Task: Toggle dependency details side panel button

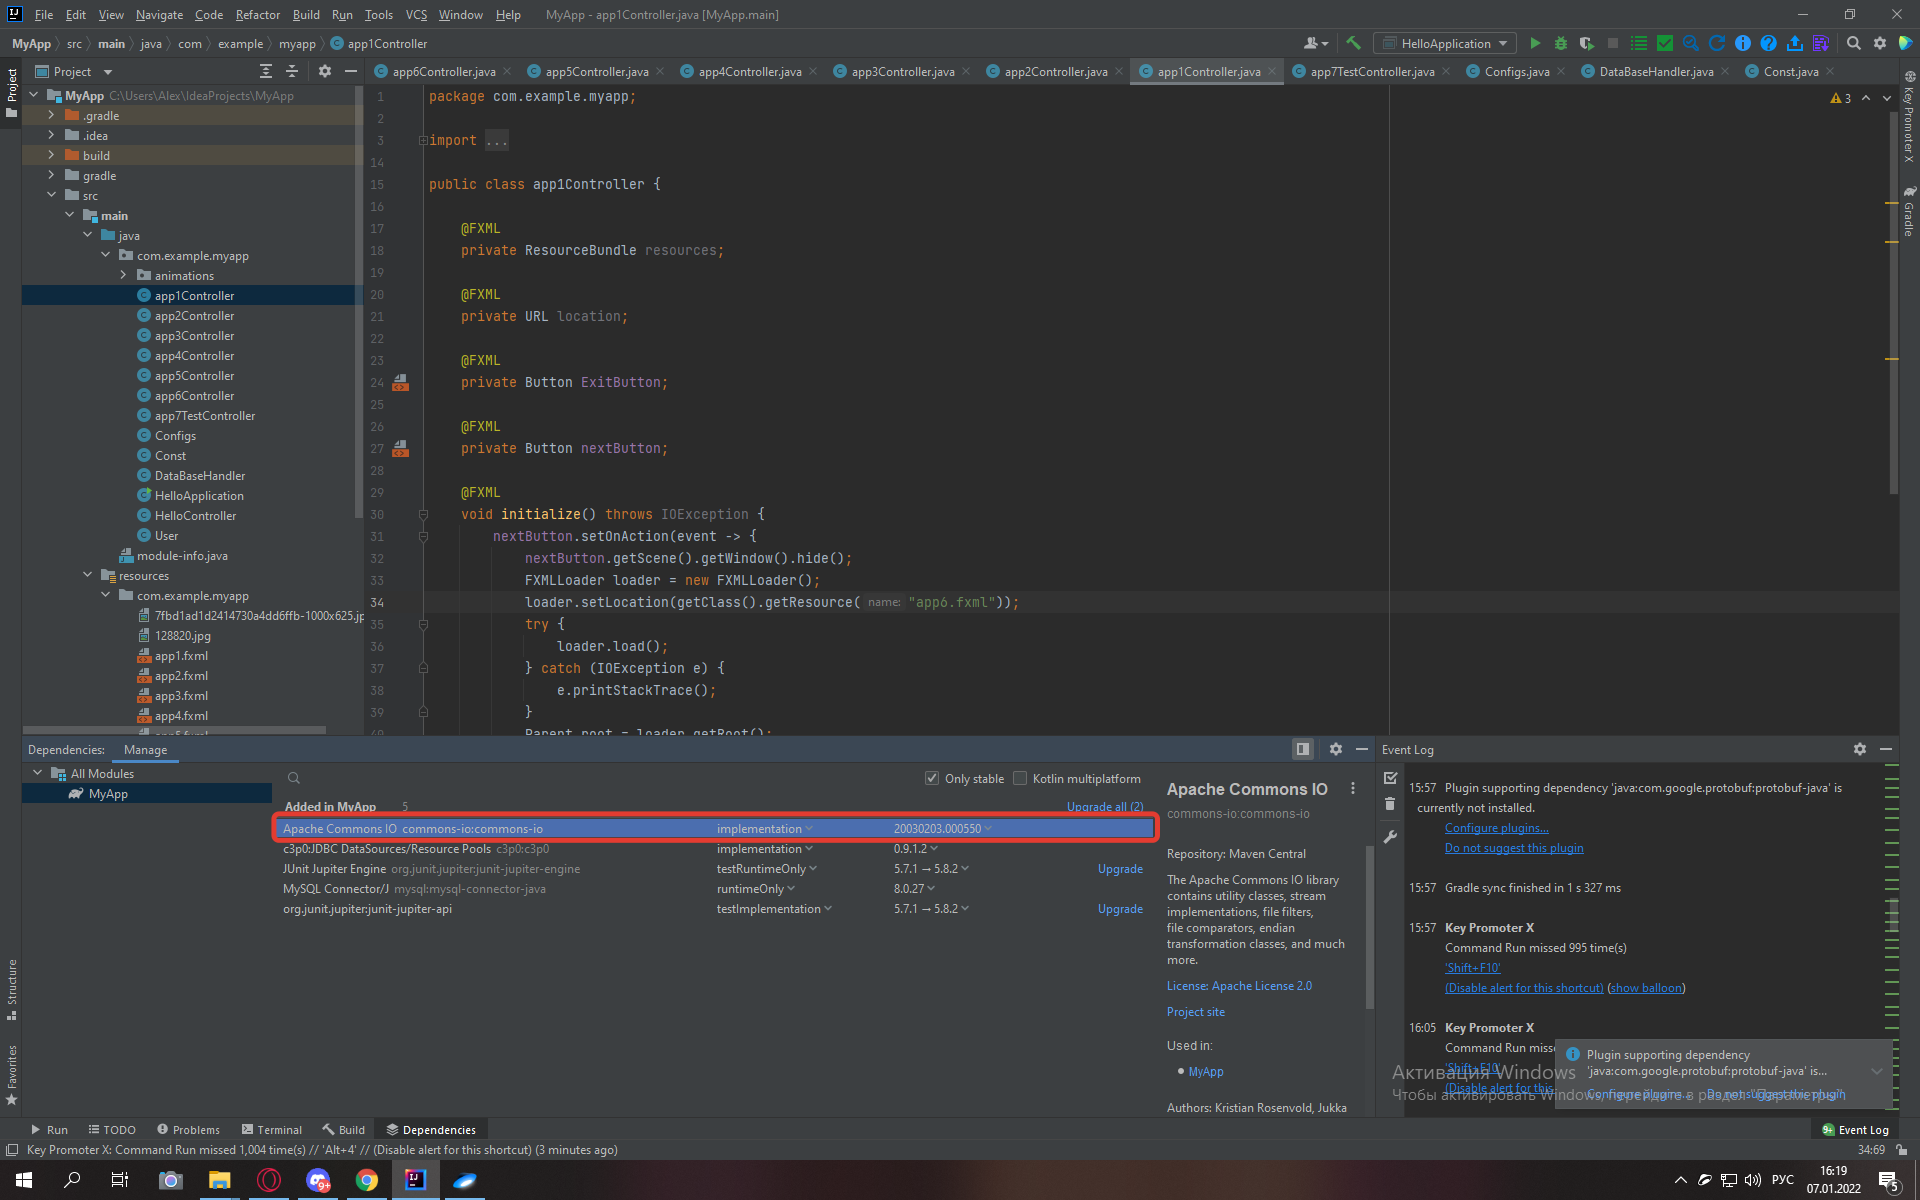Action: pos(1303,749)
